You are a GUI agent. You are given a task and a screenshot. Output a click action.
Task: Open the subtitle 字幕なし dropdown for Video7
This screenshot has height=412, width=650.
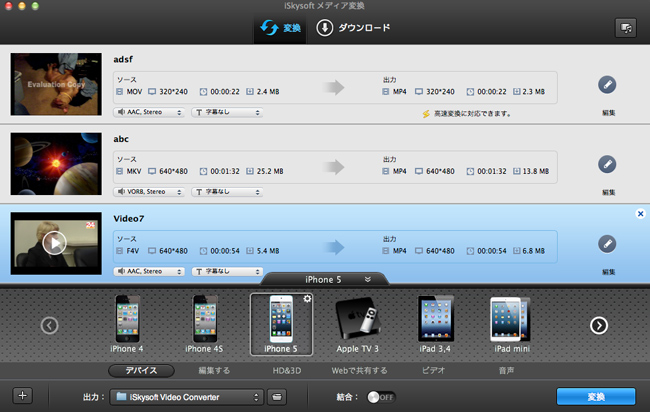227,271
